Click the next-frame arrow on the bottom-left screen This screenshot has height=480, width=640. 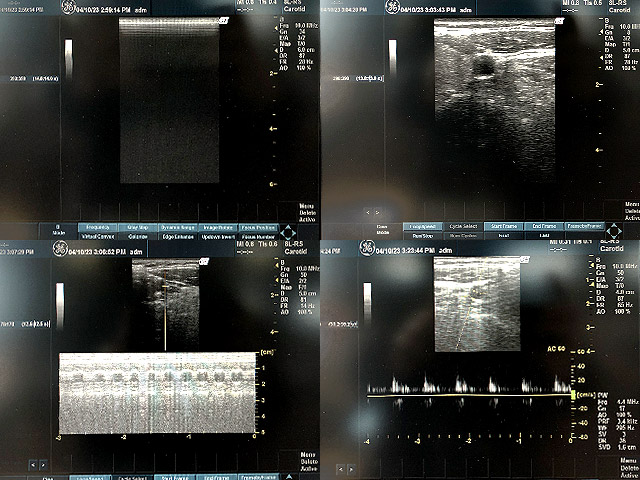click(x=43, y=464)
